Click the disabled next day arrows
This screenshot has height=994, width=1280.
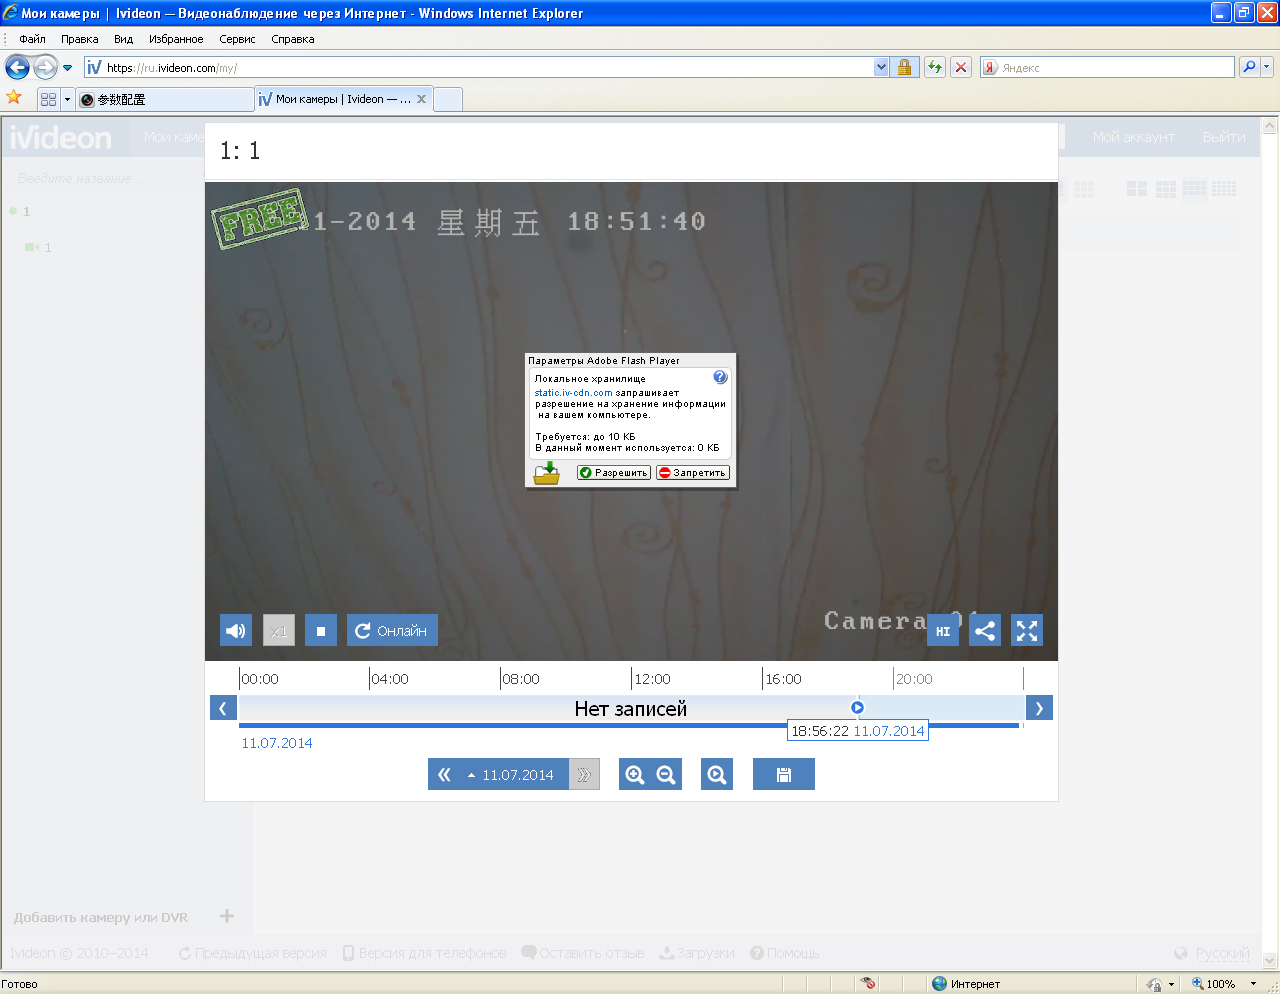click(x=585, y=774)
